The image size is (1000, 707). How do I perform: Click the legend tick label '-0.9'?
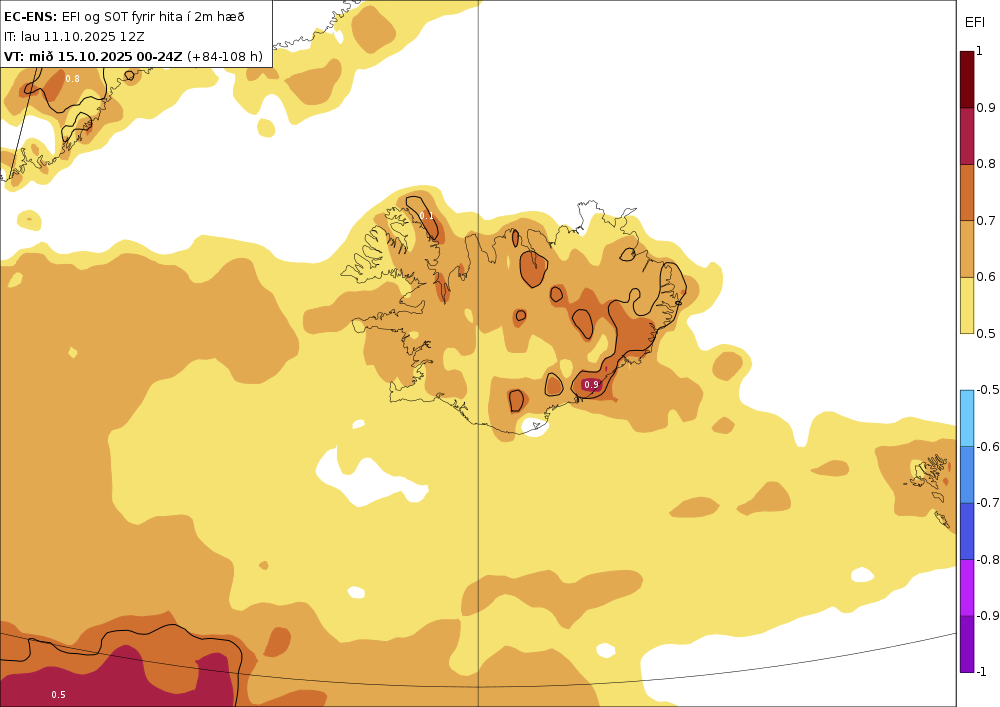click(x=988, y=615)
